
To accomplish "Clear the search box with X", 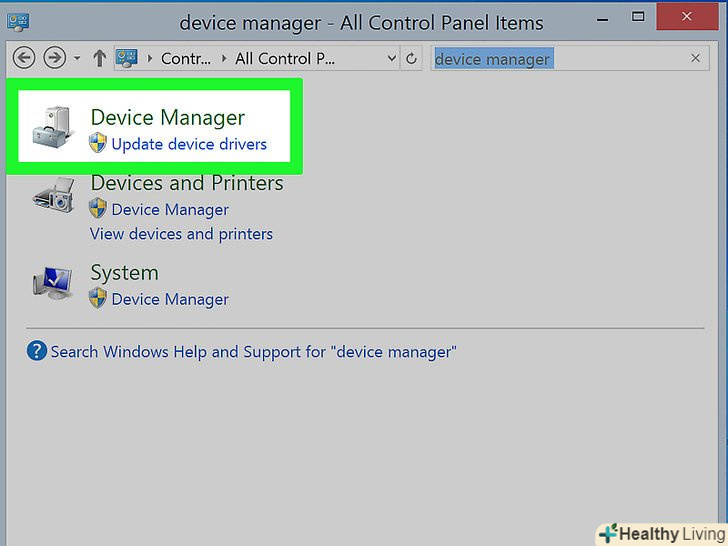I will click(696, 59).
